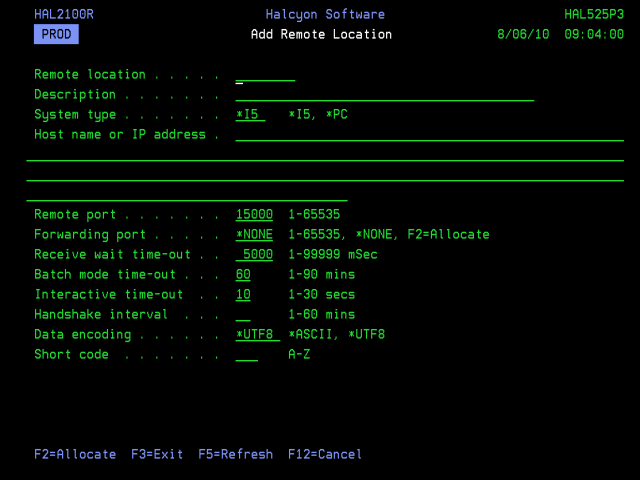The image size is (640, 480).
Task: Select the System type field showing *I5
Action: (250, 115)
